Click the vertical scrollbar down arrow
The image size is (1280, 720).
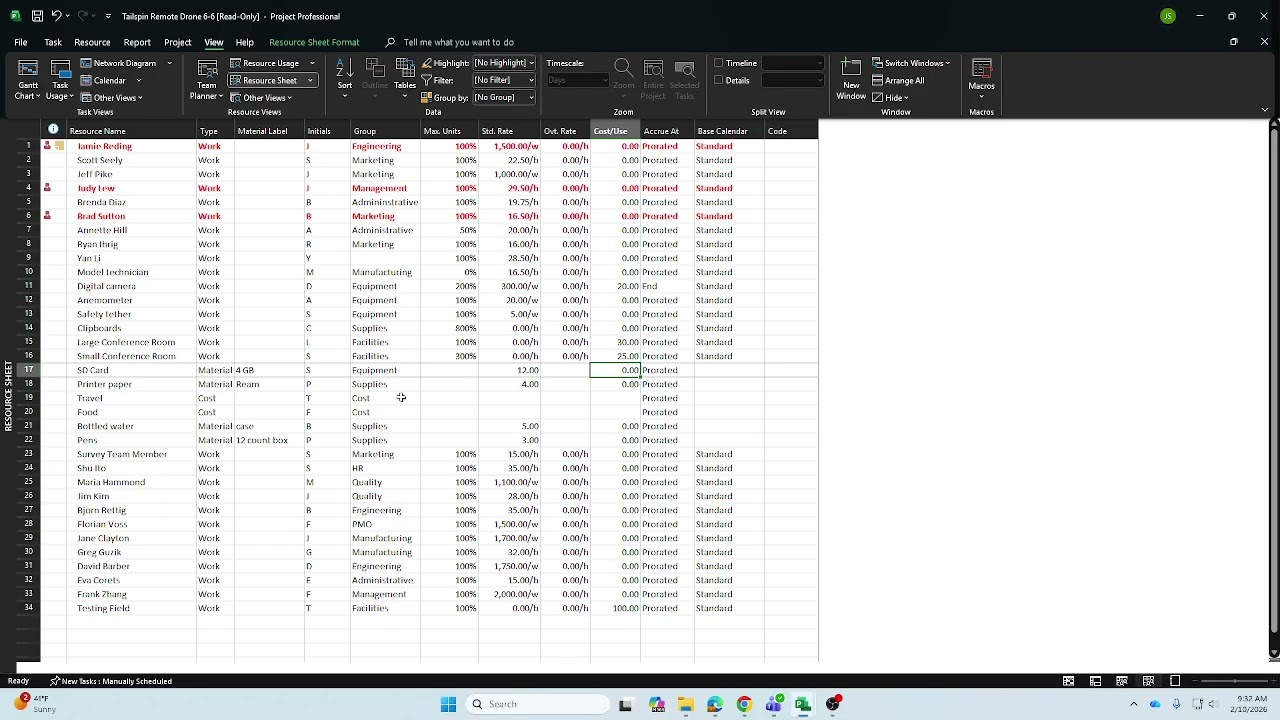1273,652
